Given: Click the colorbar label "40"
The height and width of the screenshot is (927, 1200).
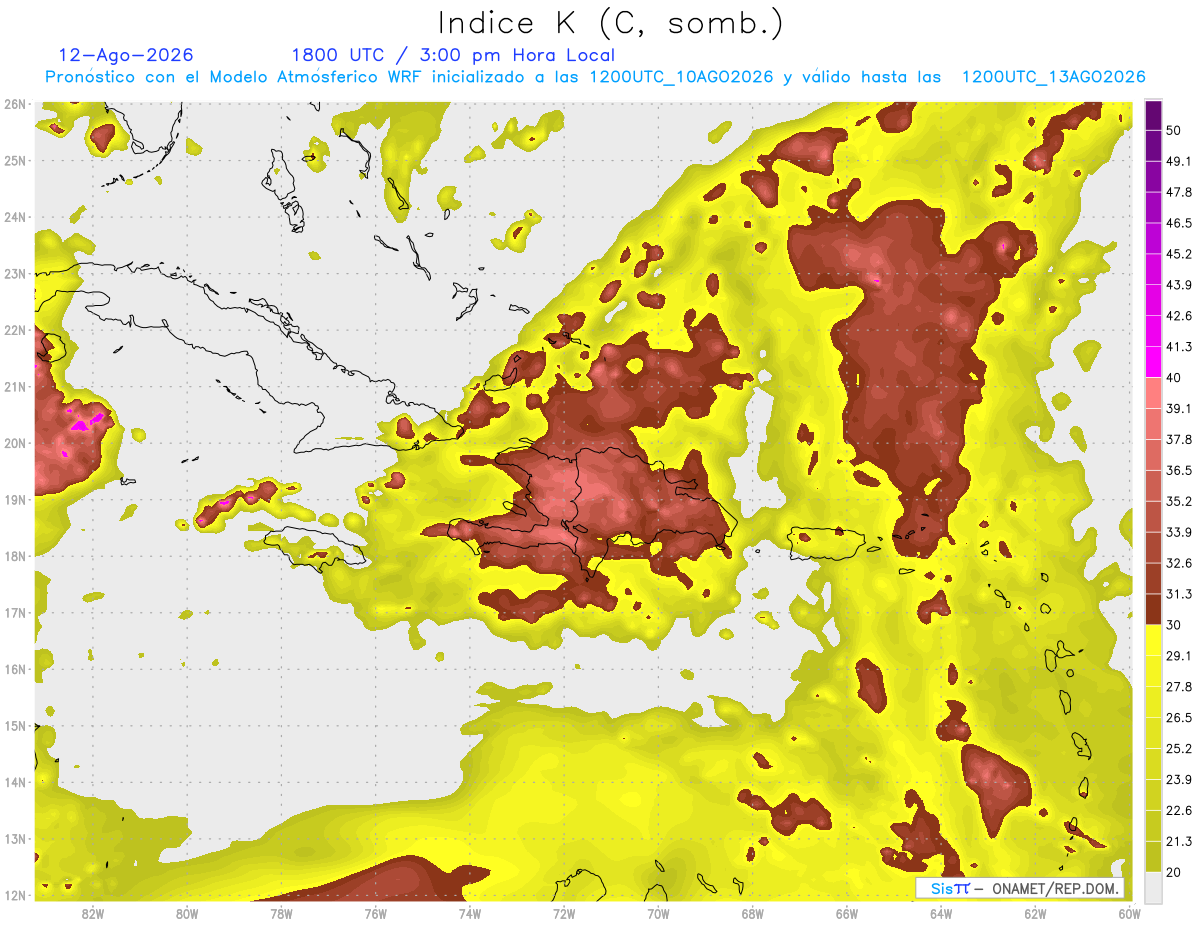Looking at the screenshot, I should (1173, 377).
